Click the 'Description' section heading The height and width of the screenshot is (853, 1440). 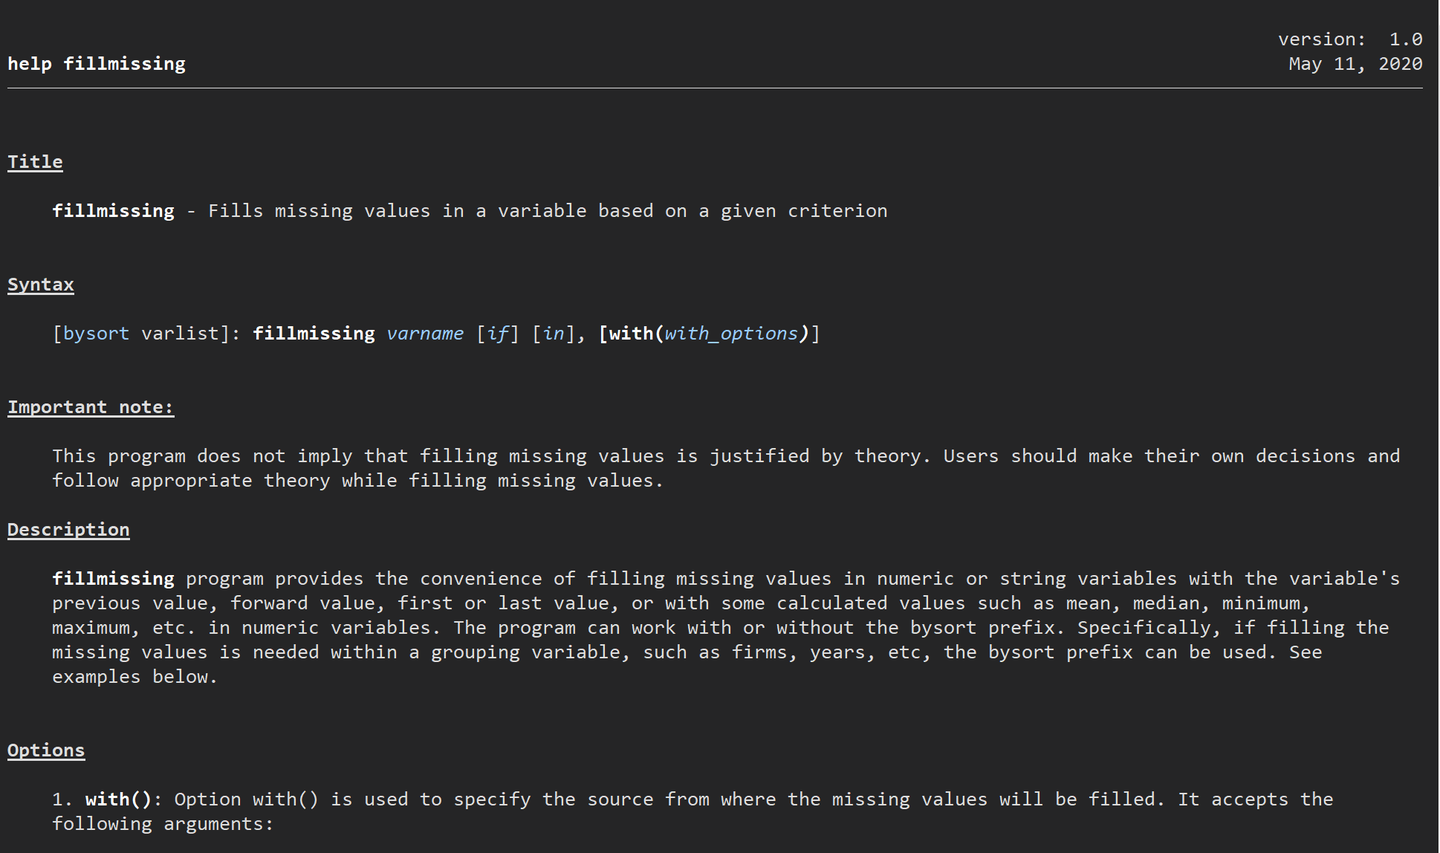click(68, 530)
